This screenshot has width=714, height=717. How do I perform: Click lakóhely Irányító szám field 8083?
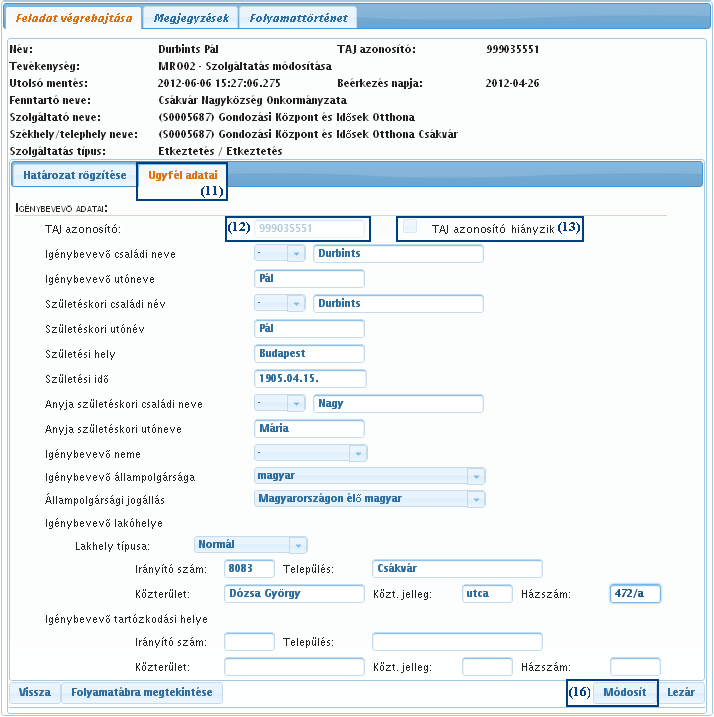[x=249, y=568]
